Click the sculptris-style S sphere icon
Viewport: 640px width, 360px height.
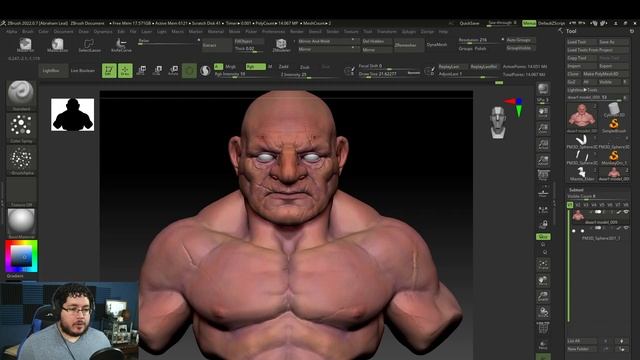(x=205, y=71)
